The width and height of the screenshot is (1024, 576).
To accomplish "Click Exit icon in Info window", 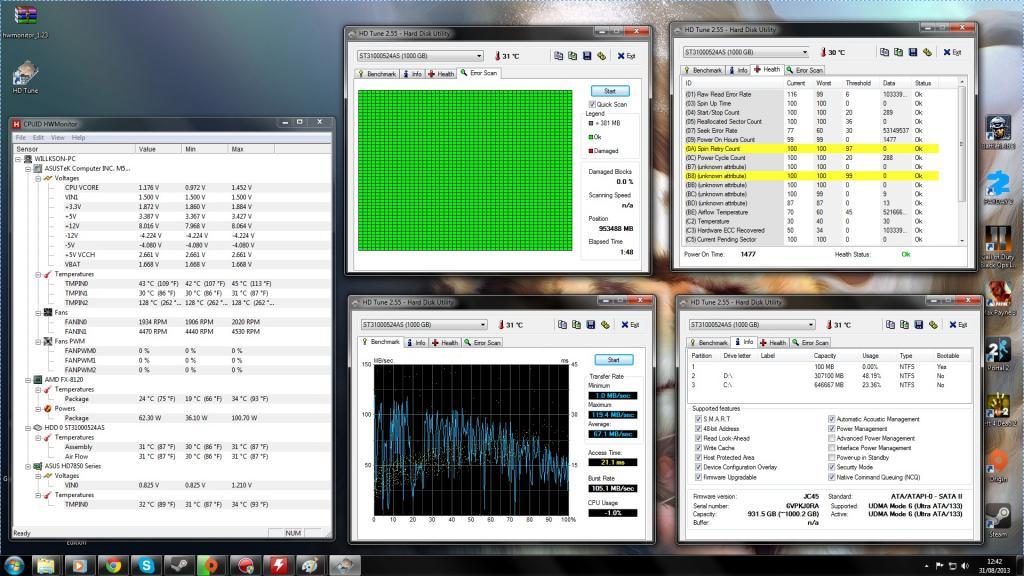I will coord(959,325).
